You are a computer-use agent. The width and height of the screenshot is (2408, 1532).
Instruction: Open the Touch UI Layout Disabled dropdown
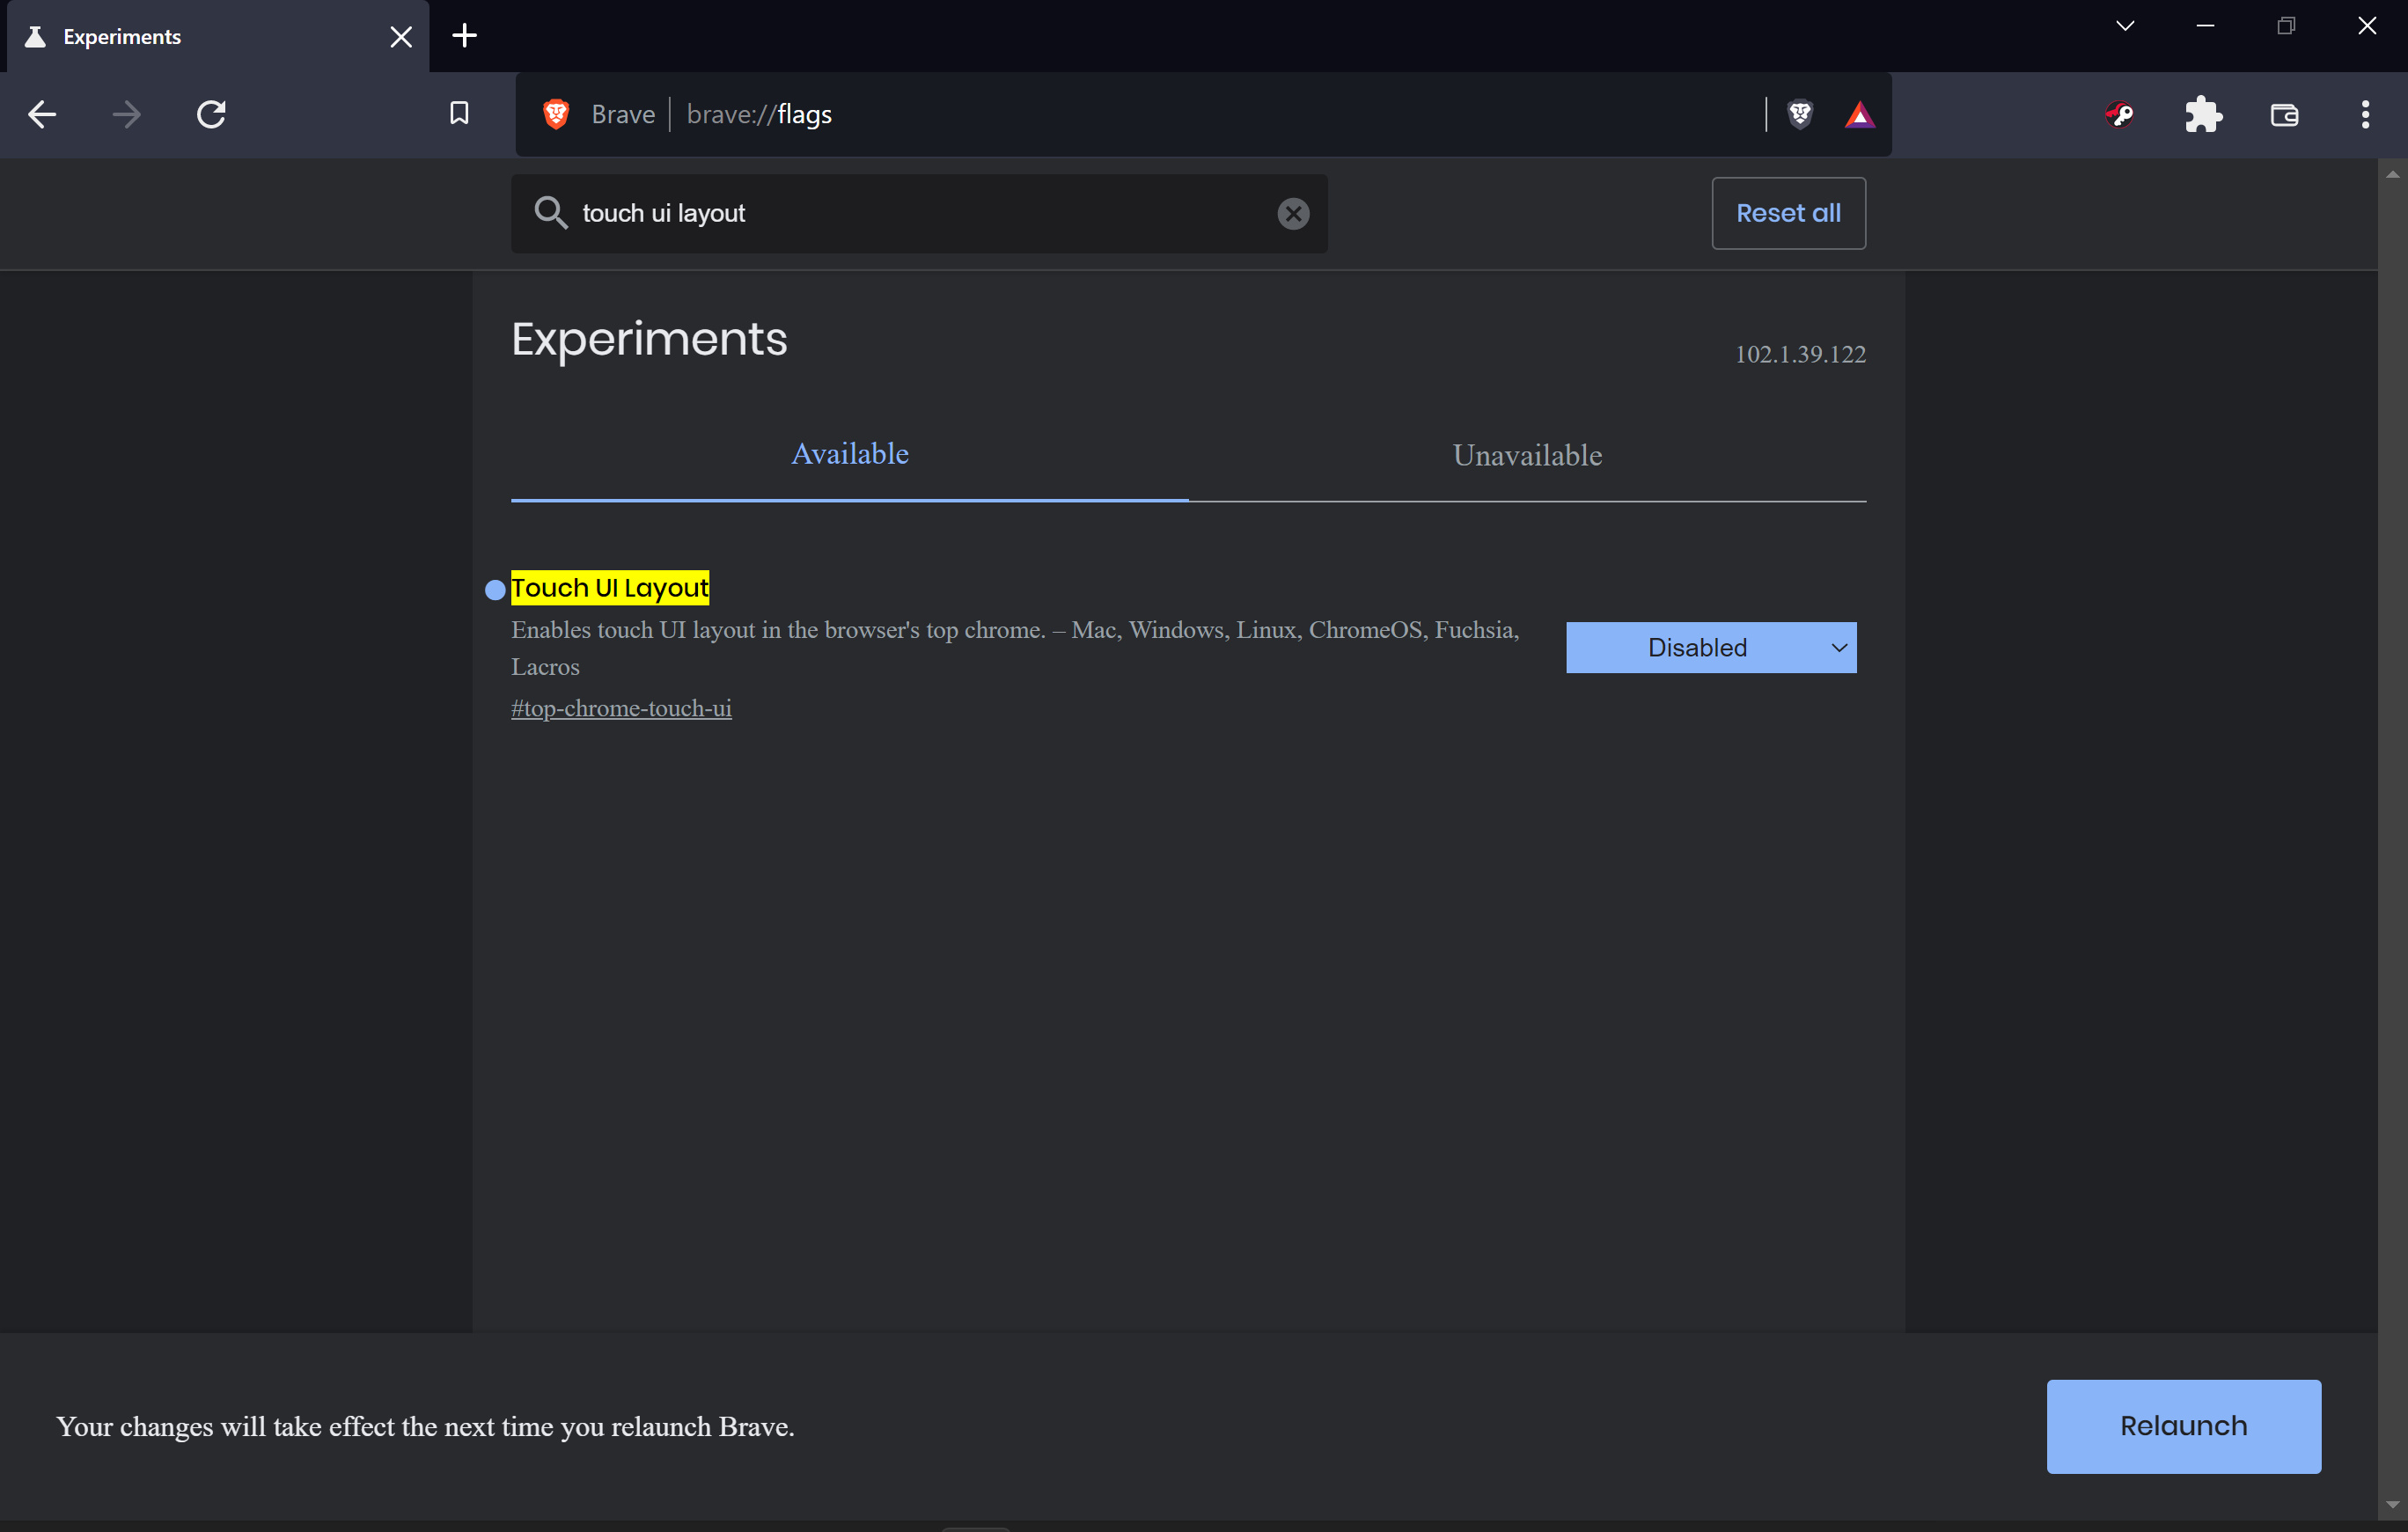(1711, 648)
